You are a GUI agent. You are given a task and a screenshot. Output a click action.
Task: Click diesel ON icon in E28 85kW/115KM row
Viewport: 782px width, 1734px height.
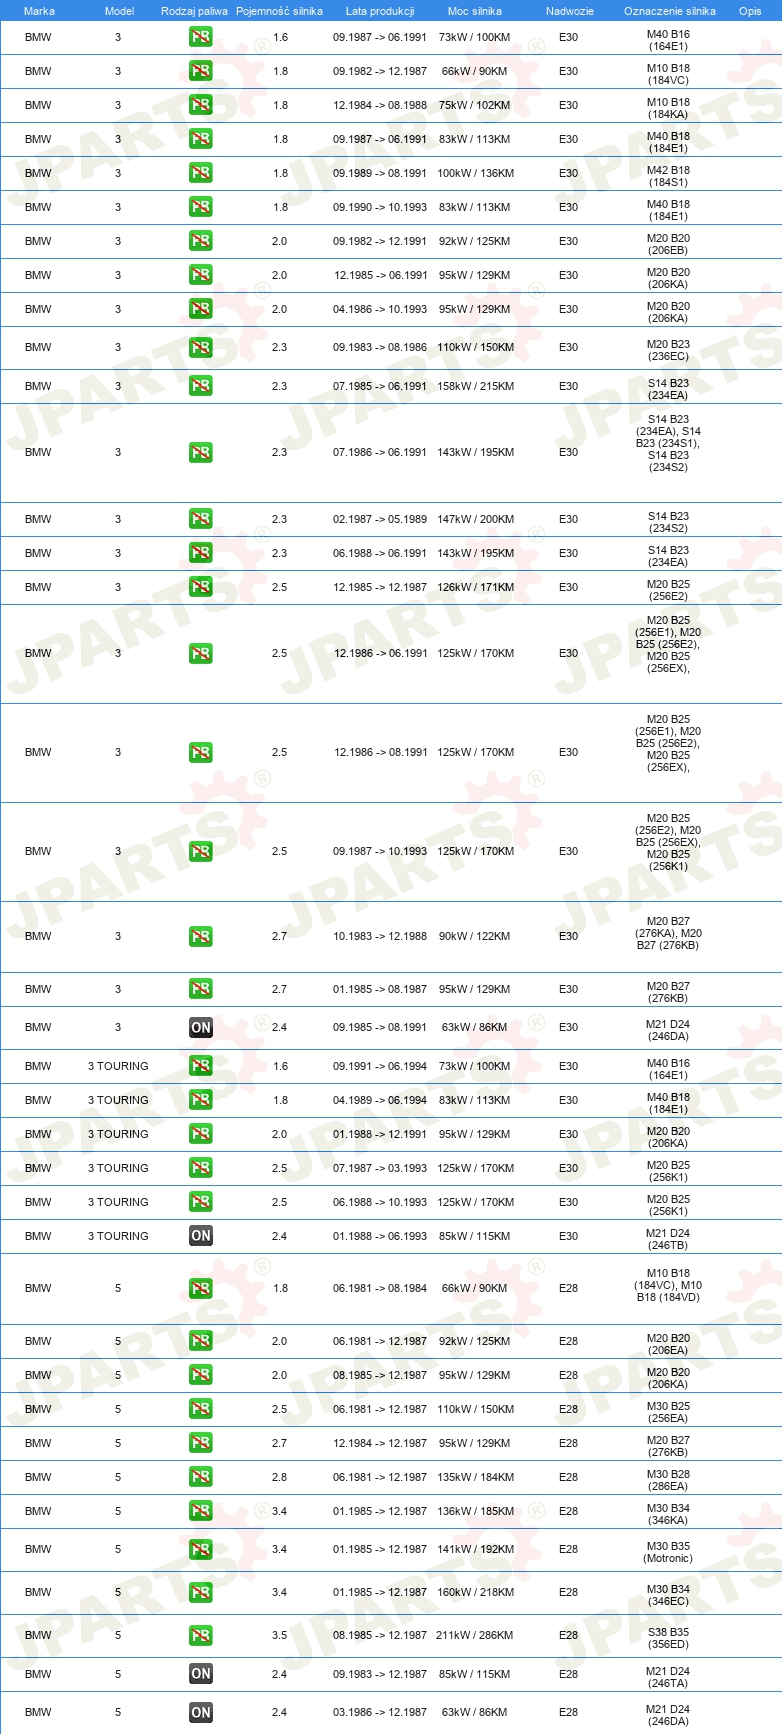pos(201,1674)
